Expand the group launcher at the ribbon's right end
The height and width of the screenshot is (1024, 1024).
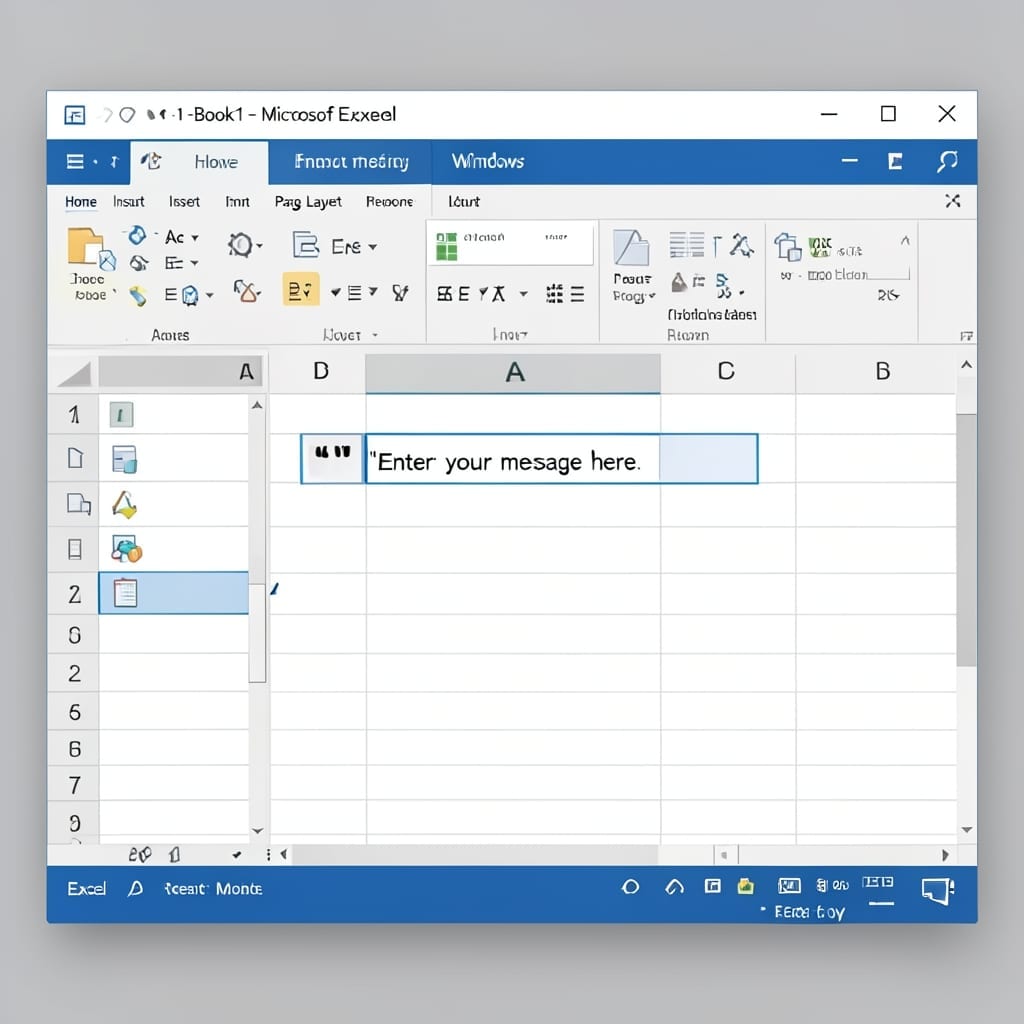(967, 336)
